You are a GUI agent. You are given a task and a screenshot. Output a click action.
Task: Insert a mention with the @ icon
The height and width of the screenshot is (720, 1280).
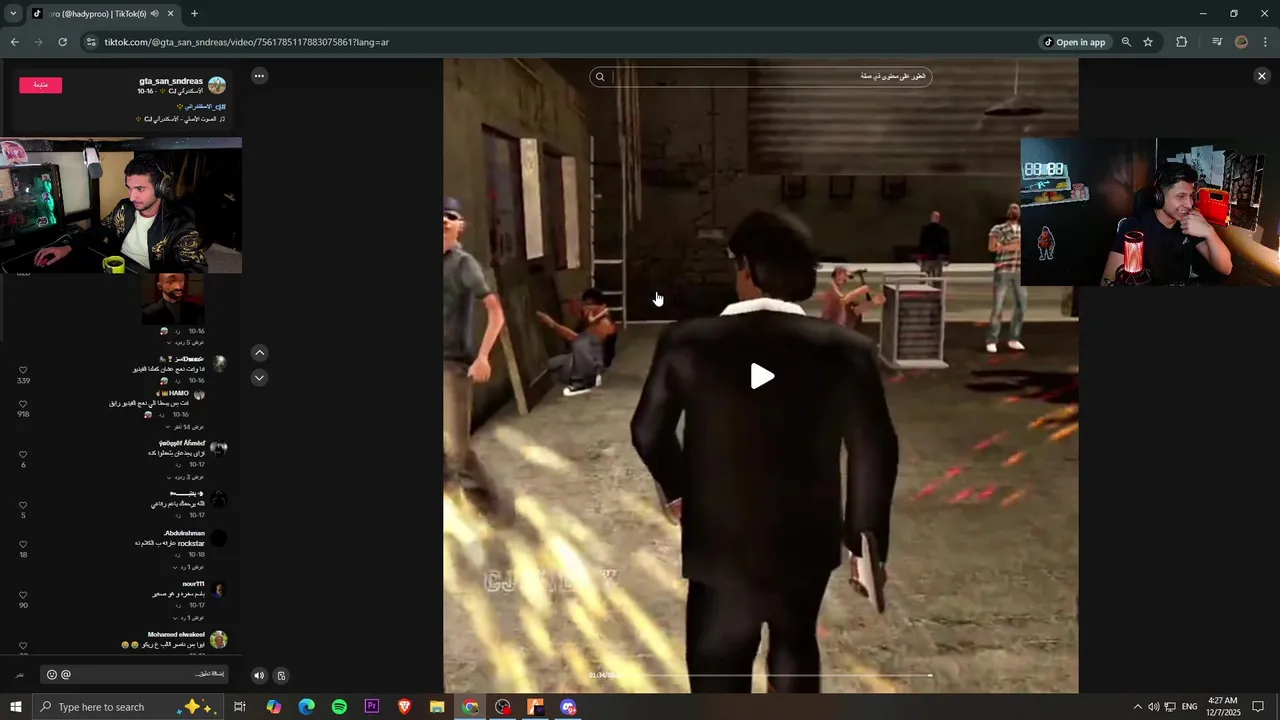[66, 674]
